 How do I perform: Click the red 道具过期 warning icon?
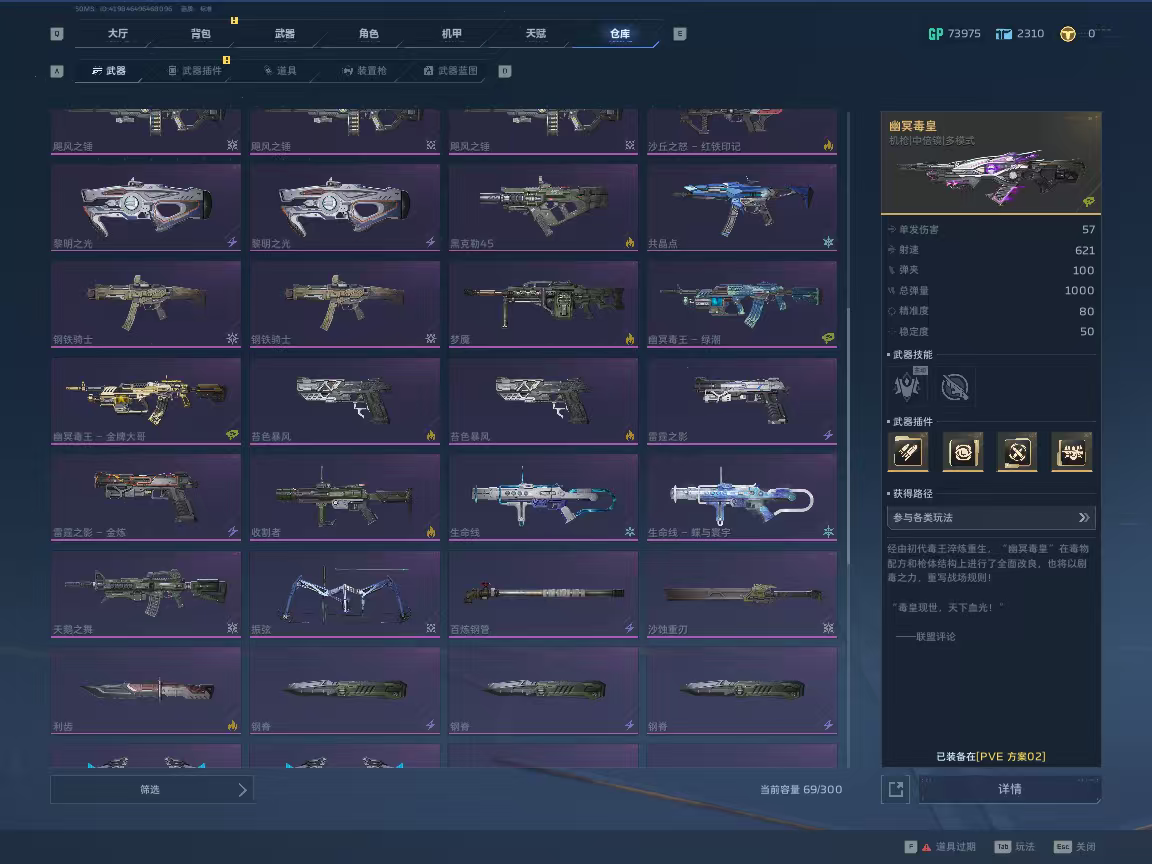point(927,847)
